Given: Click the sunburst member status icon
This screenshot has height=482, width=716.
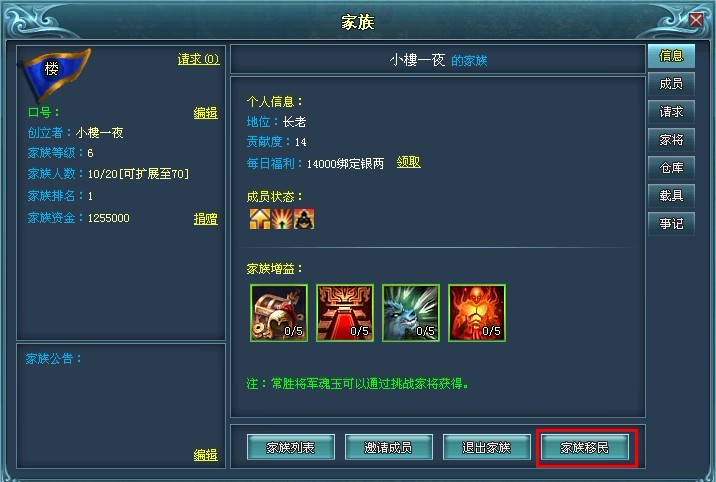Looking at the screenshot, I should pyautogui.click(x=282, y=219).
